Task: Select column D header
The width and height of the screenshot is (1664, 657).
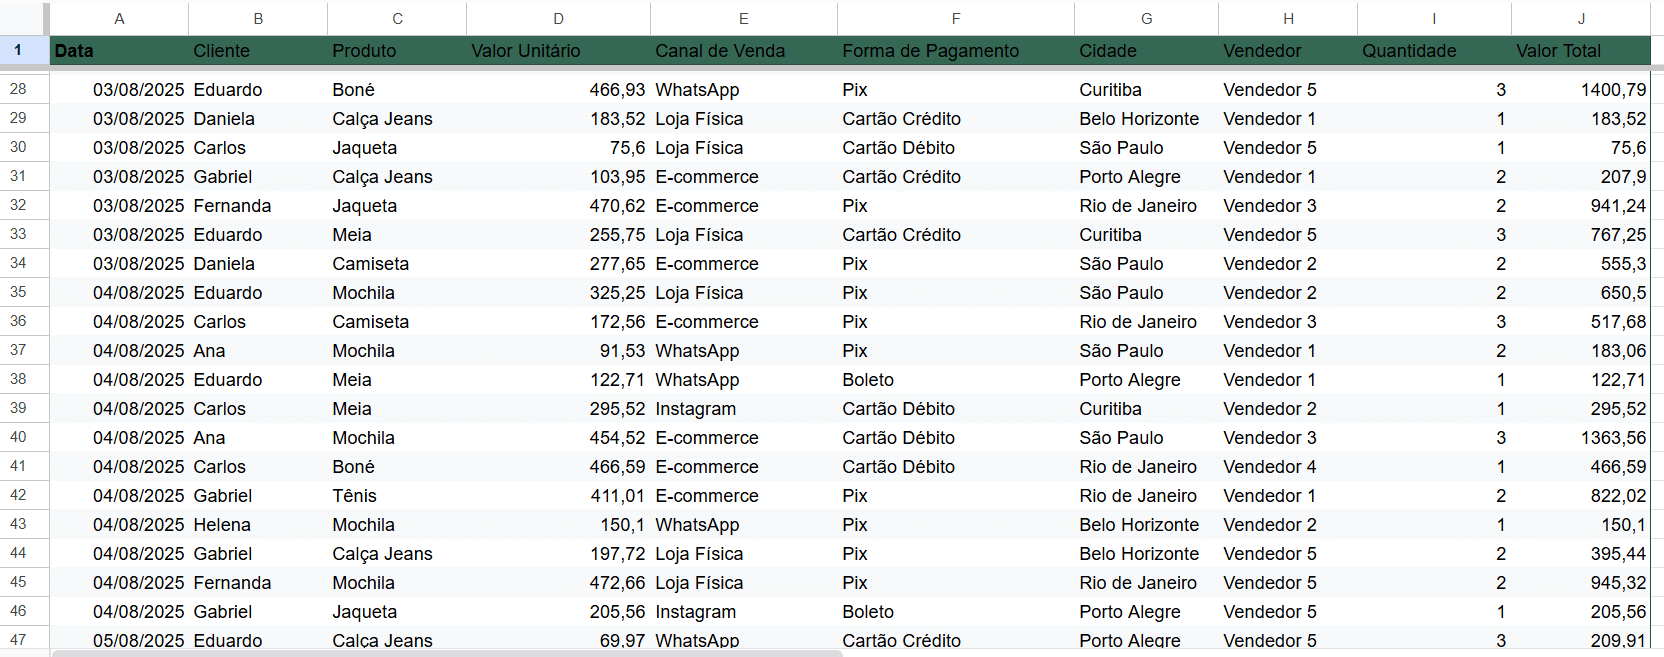Action: [558, 18]
